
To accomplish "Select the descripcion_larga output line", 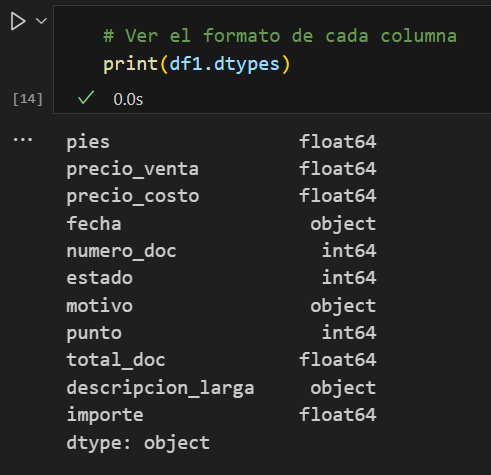I will coord(221,388).
